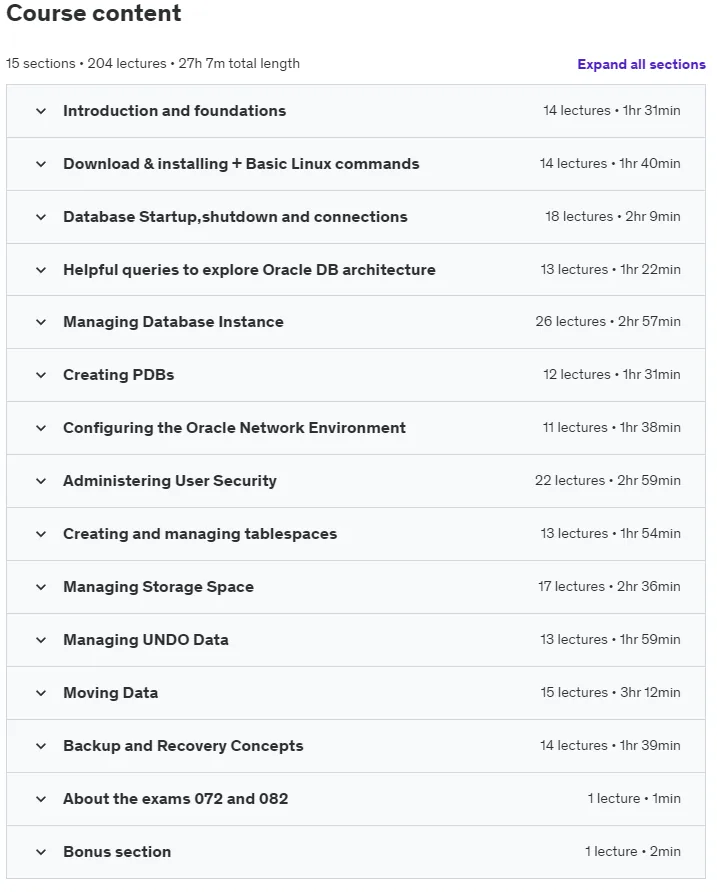This screenshot has width=717, height=892.
Task: Click chevron beside Creating and managing tablespaces
Action: 41,534
